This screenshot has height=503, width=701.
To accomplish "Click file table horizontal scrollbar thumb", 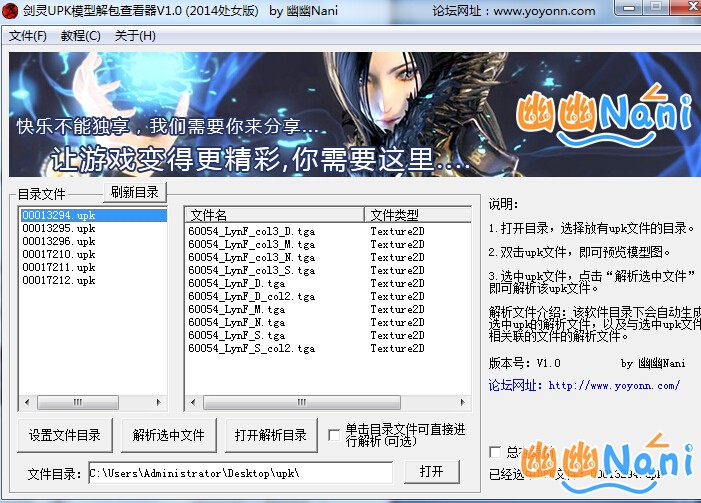I will (x=302, y=402).
